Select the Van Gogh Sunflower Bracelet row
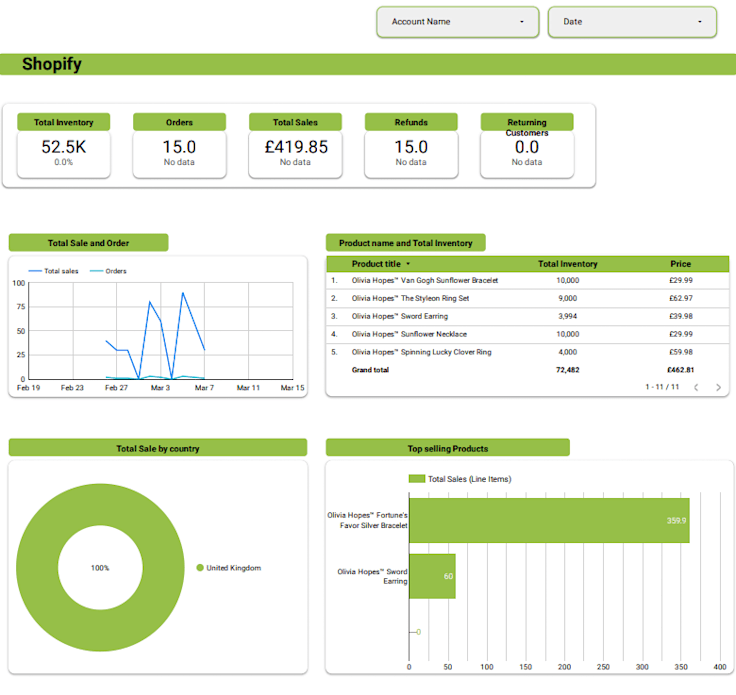This screenshot has width=736, height=695. coord(528,281)
